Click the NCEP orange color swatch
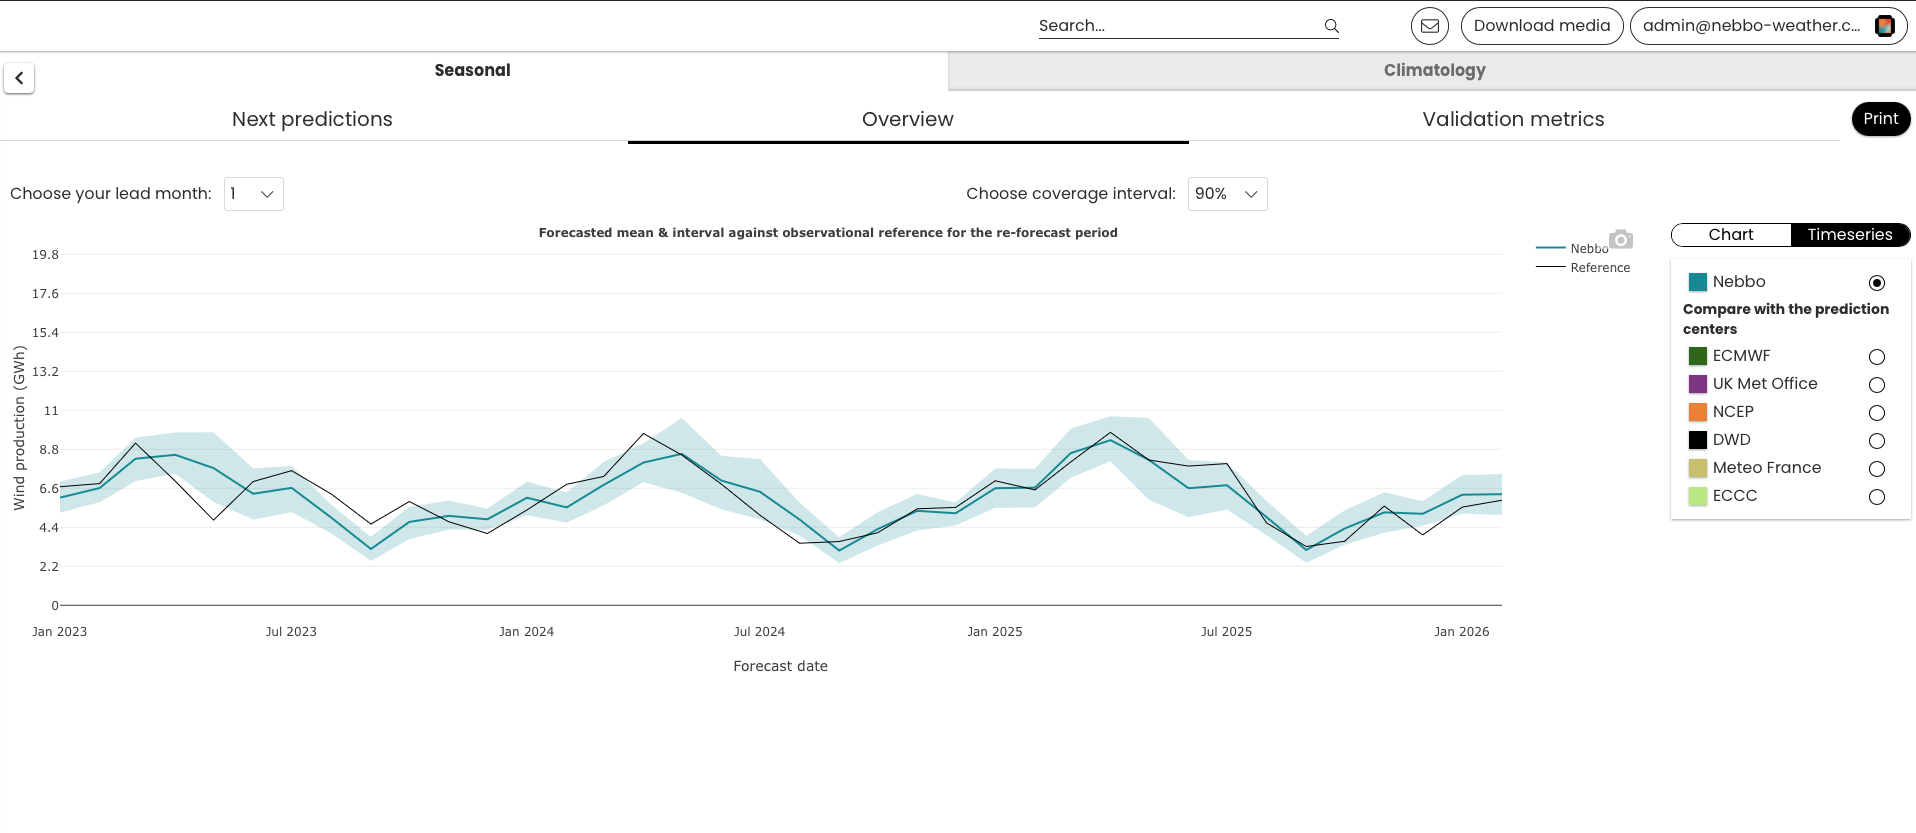The width and height of the screenshot is (1916, 833). [1698, 412]
